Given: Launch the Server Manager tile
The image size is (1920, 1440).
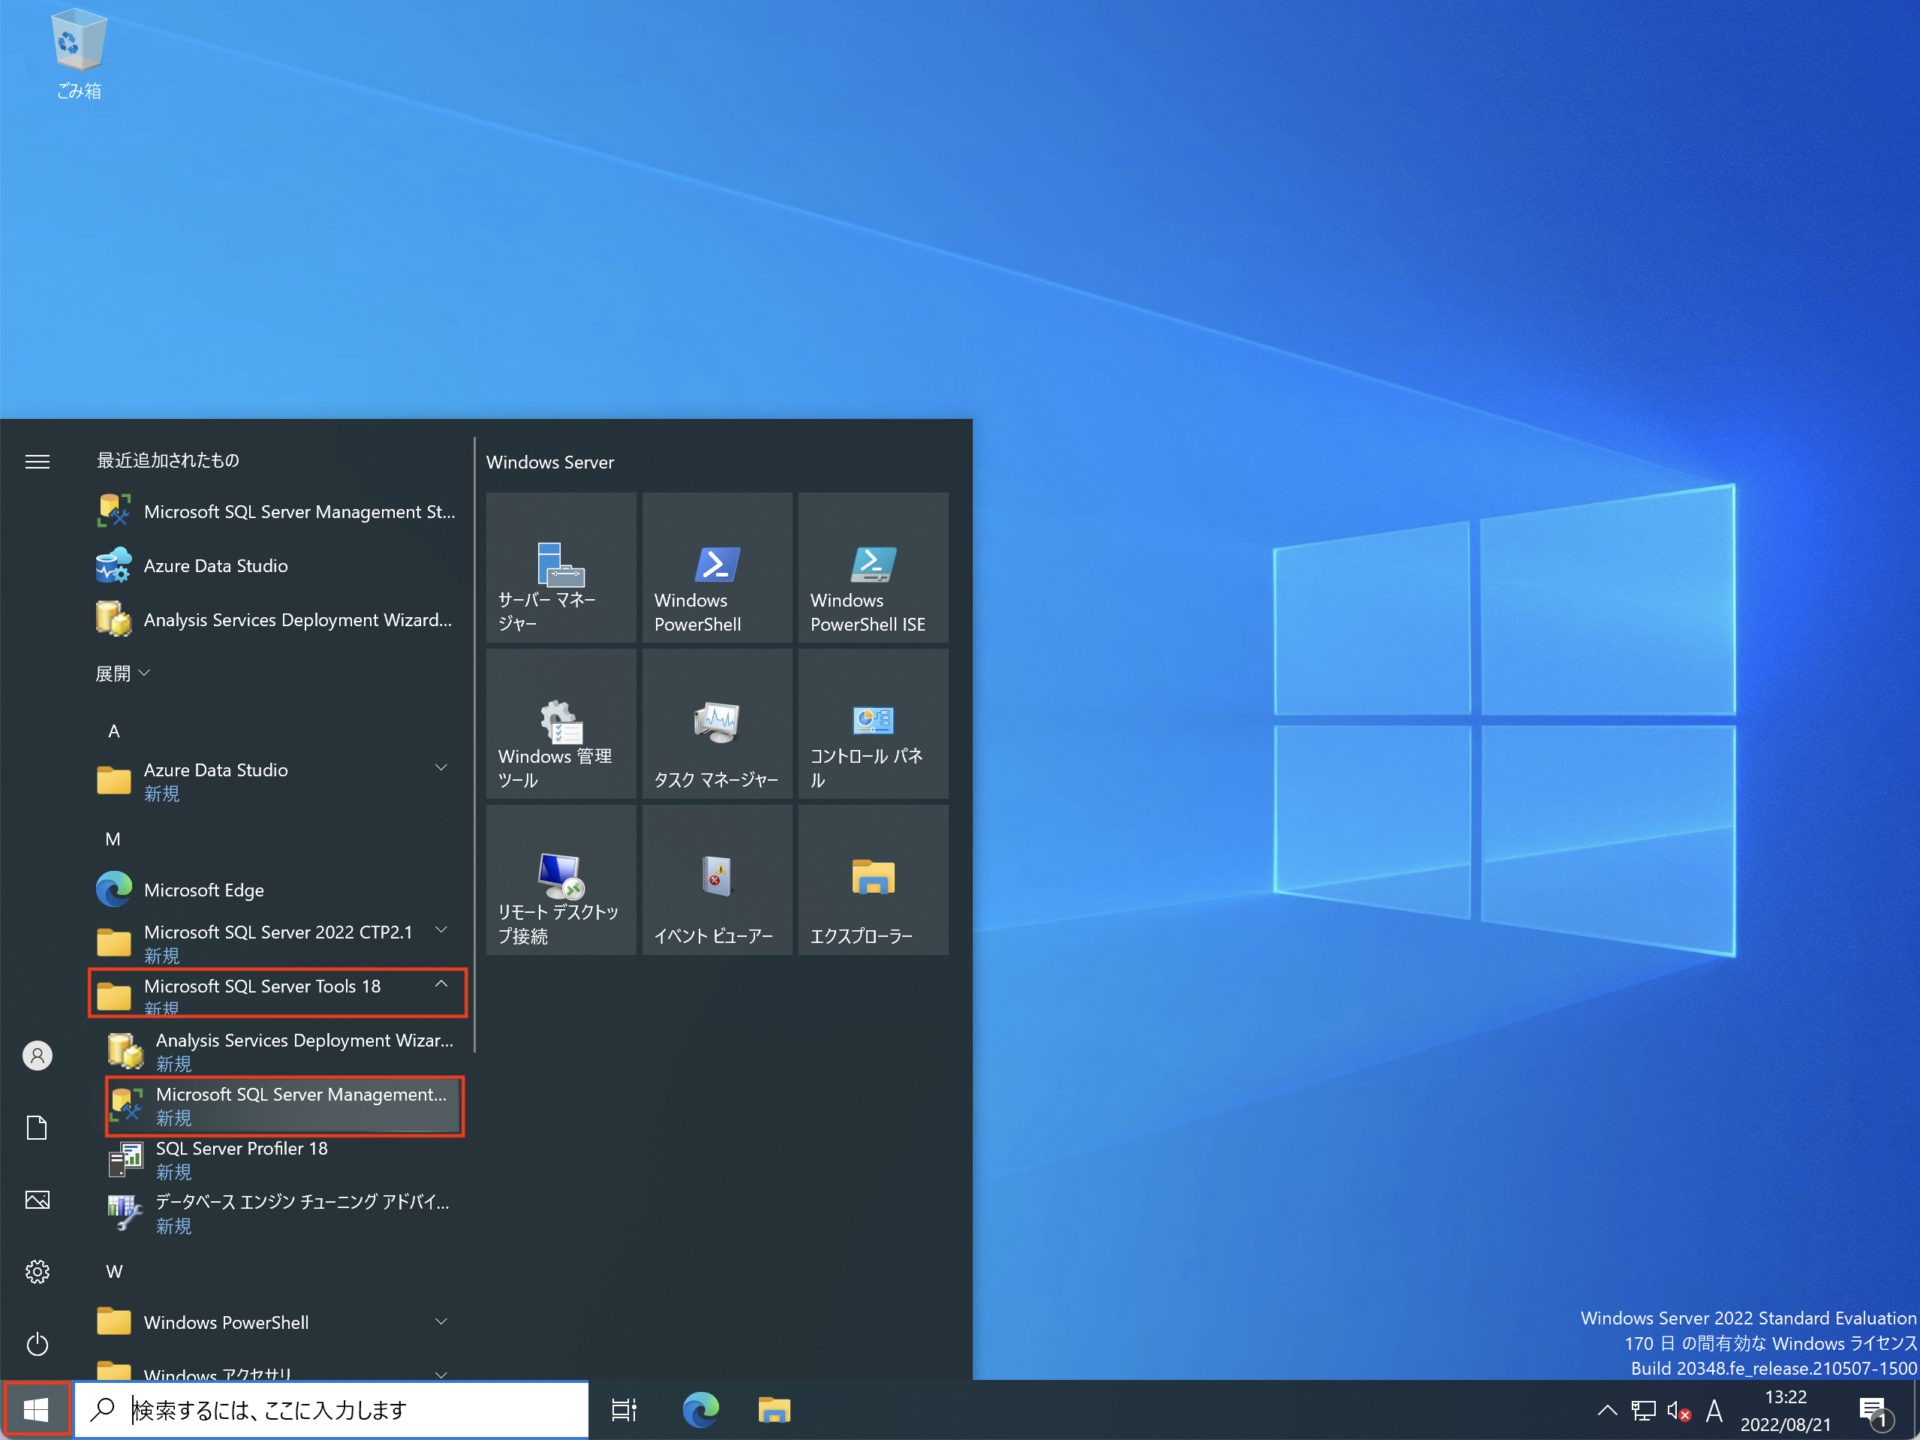Looking at the screenshot, I should 560,567.
